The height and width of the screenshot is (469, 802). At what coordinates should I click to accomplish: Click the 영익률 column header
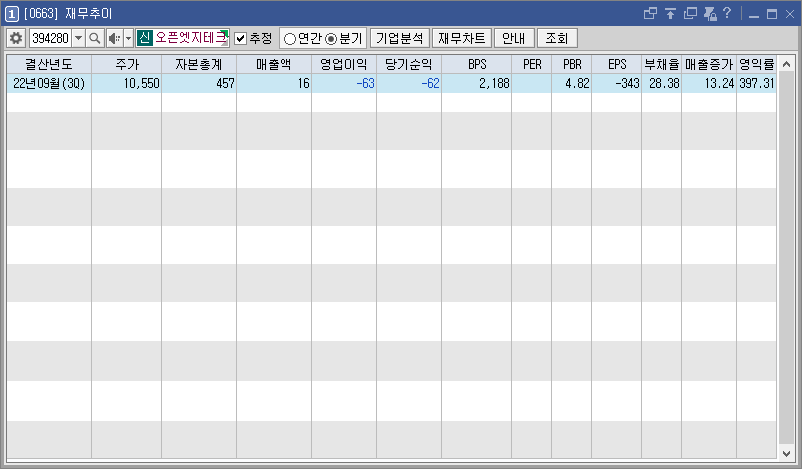tap(756, 64)
